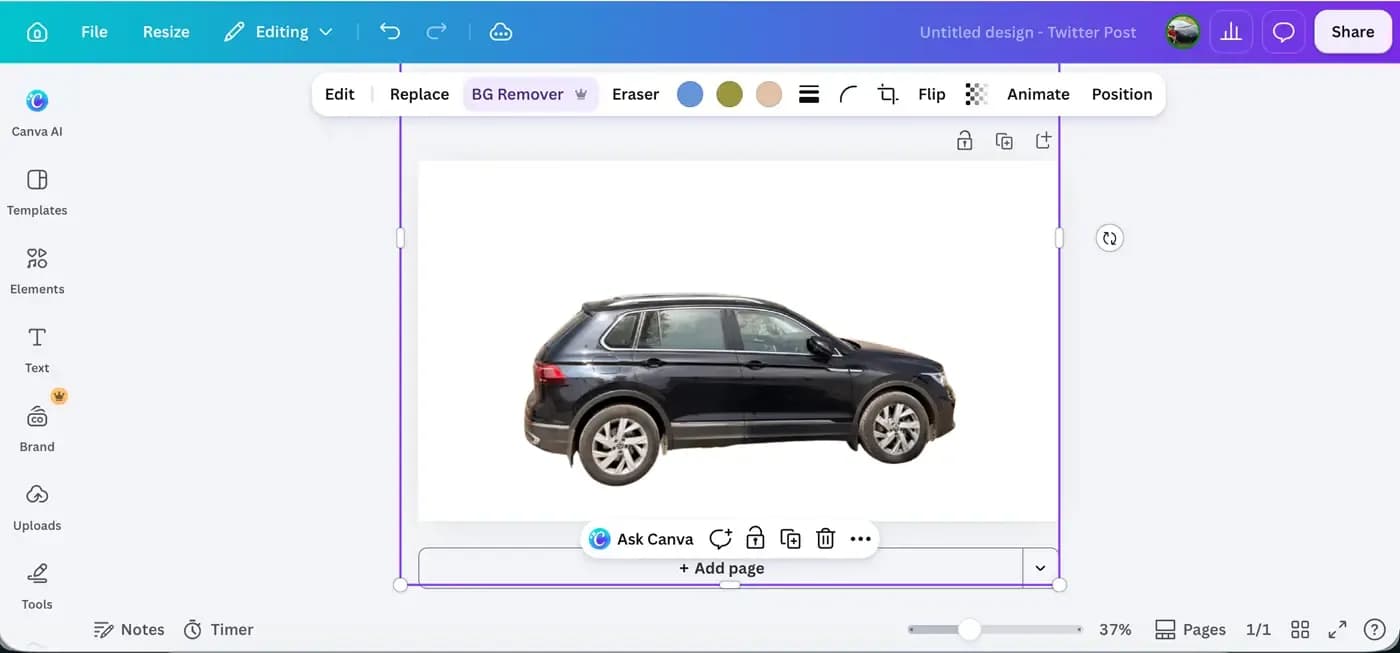The height and width of the screenshot is (653, 1400).
Task: Open the analytics chart icon
Action: tap(1231, 32)
